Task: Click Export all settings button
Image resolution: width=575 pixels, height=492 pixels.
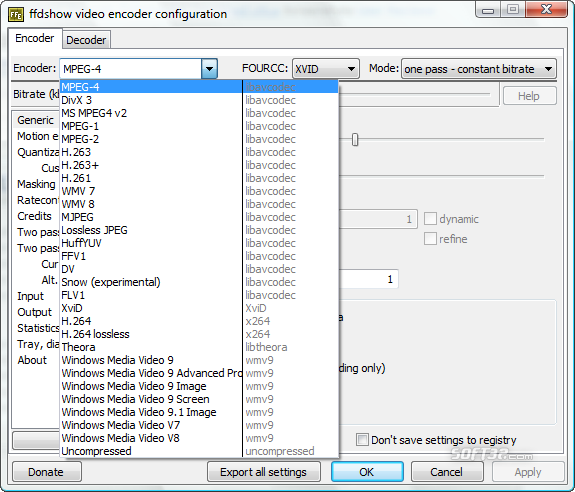Action: tap(264, 472)
